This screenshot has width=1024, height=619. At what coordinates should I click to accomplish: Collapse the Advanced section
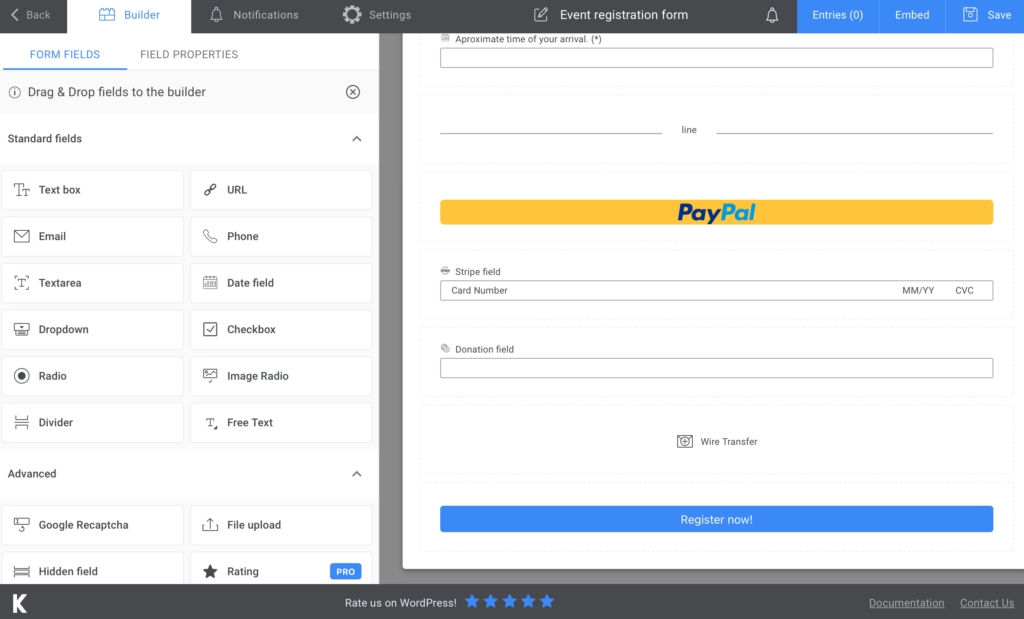coord(357,474)
